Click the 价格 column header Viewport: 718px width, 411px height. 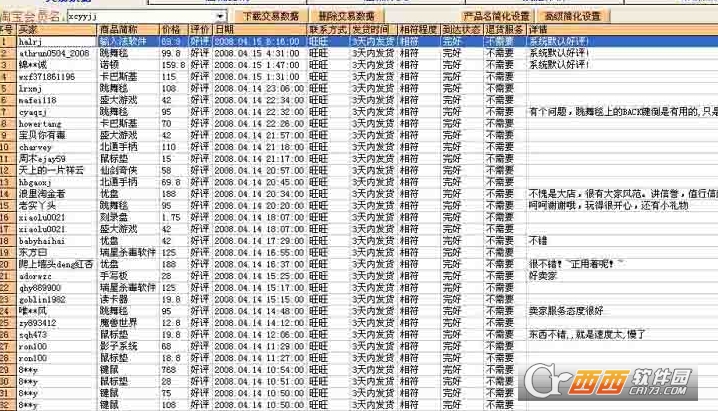pos(174,30)
